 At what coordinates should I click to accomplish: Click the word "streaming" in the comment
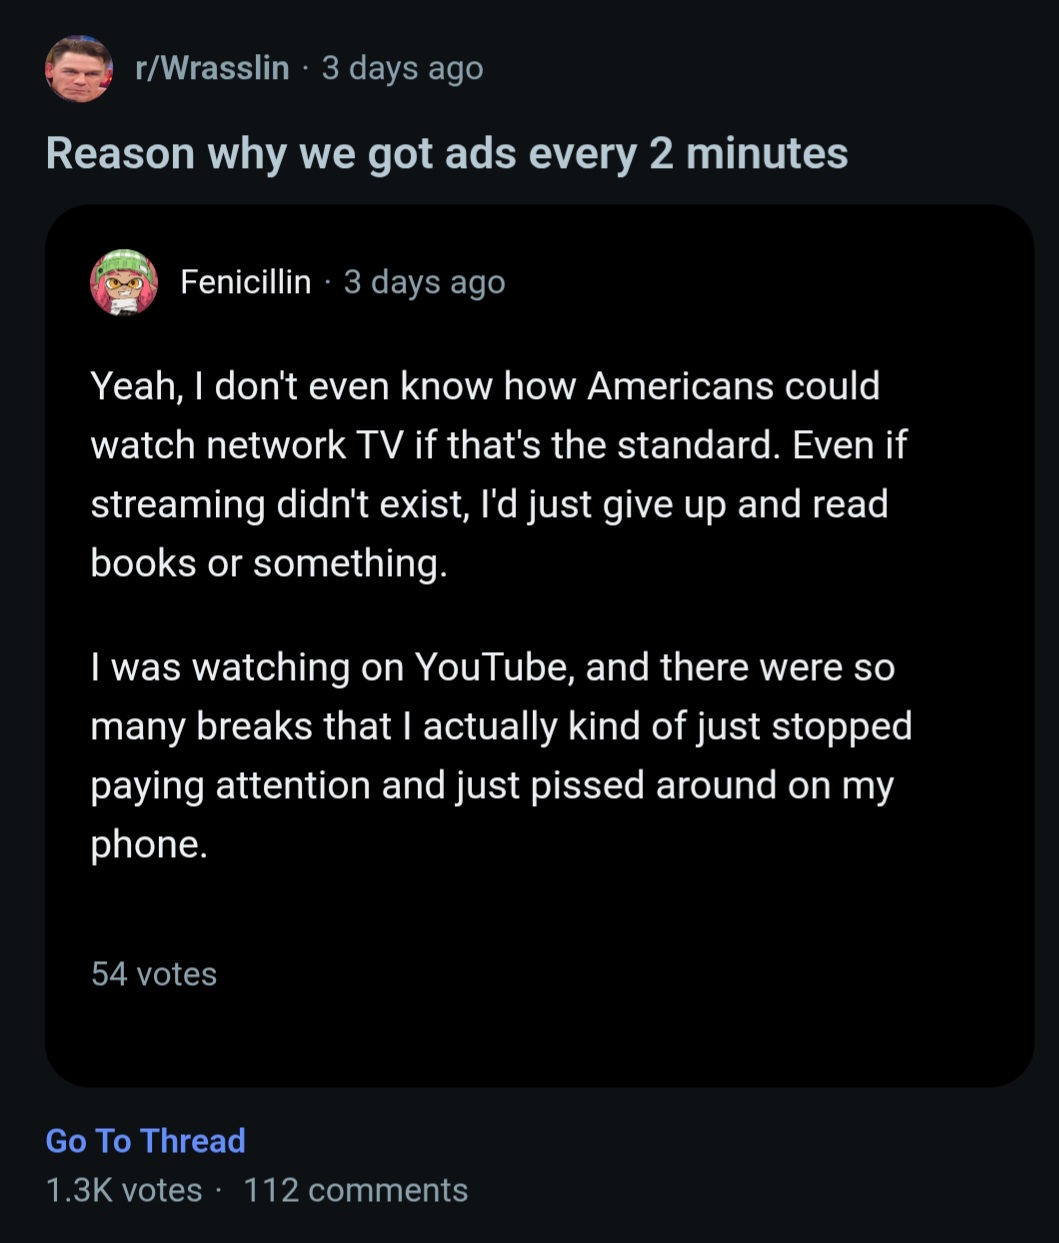tap(178, 504)
